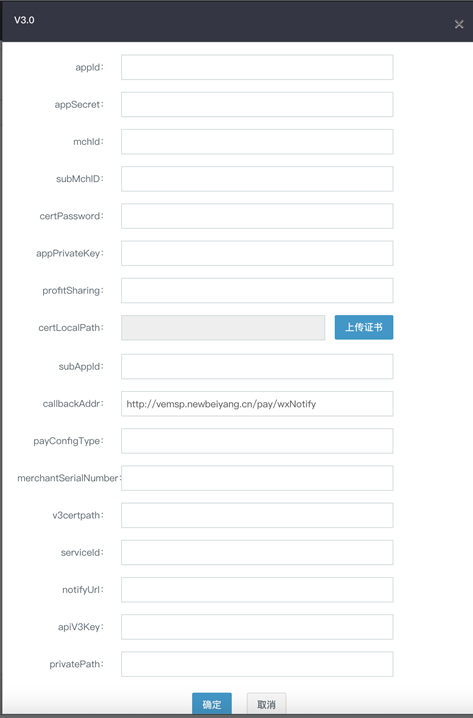Focus the subMchID input box

(257, 179)
